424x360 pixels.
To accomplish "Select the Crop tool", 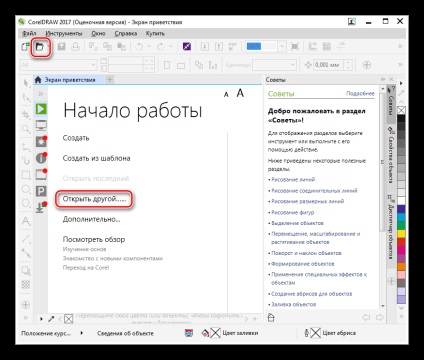I will (26, 115).
